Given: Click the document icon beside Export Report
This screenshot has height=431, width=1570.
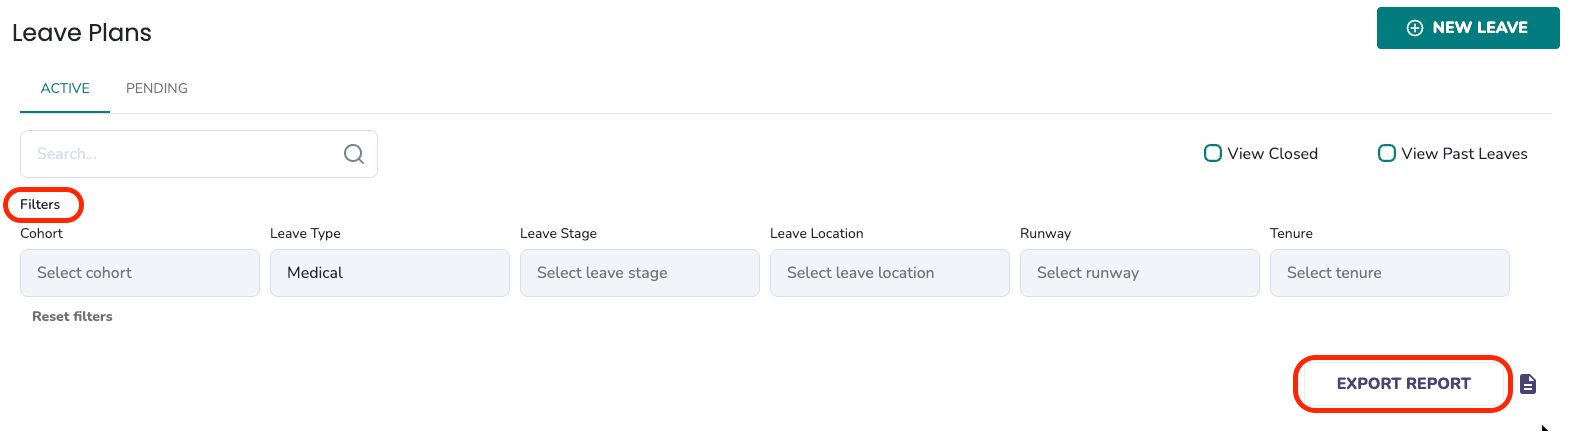Looking at the screenshot, I should coord(1528,384).
